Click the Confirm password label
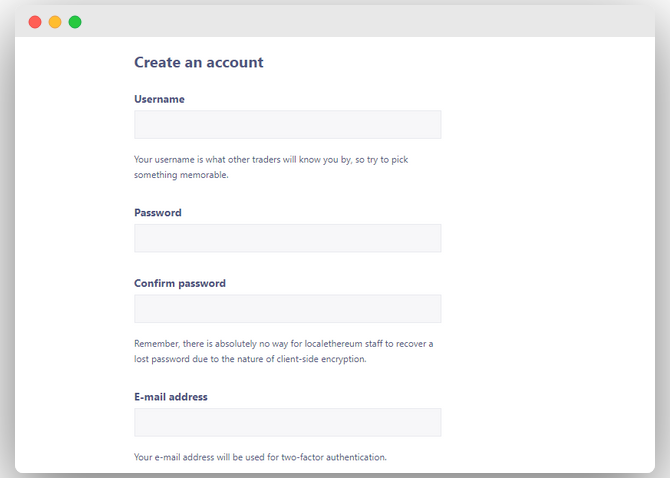 [x=180, y=284]
